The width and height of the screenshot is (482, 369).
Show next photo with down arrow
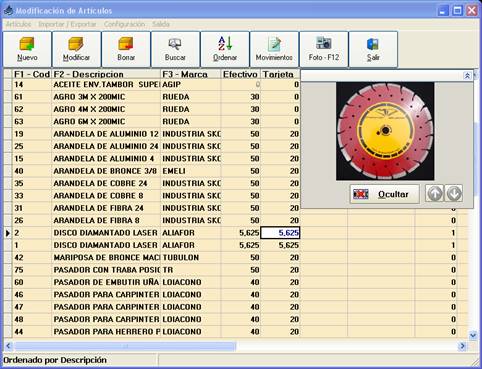pos(454,193)
